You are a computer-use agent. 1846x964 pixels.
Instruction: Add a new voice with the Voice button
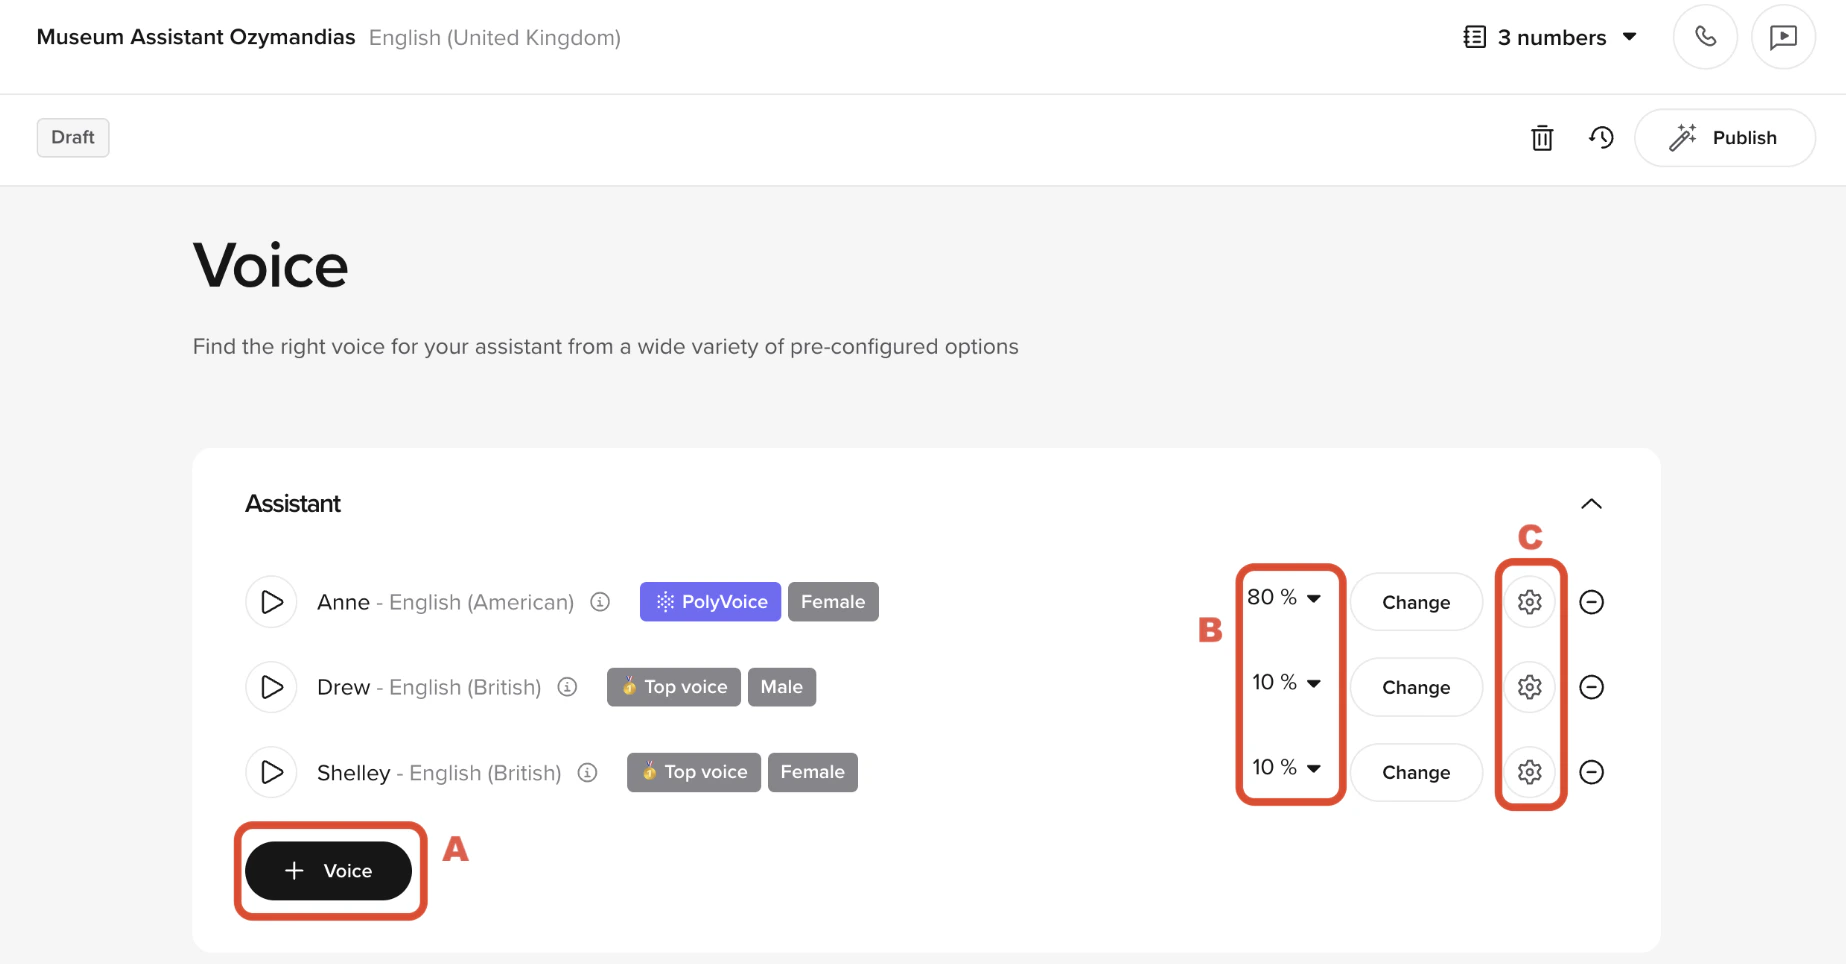tap(330, 870)
